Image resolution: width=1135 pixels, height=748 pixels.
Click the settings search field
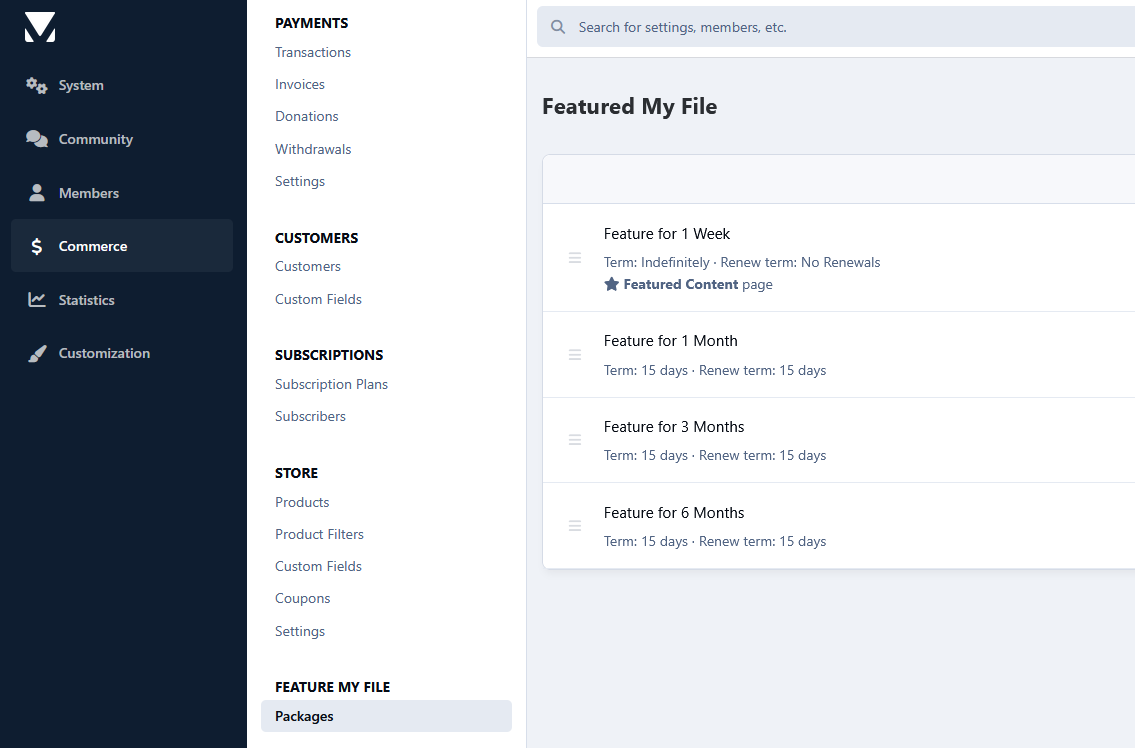pos(836,28)
